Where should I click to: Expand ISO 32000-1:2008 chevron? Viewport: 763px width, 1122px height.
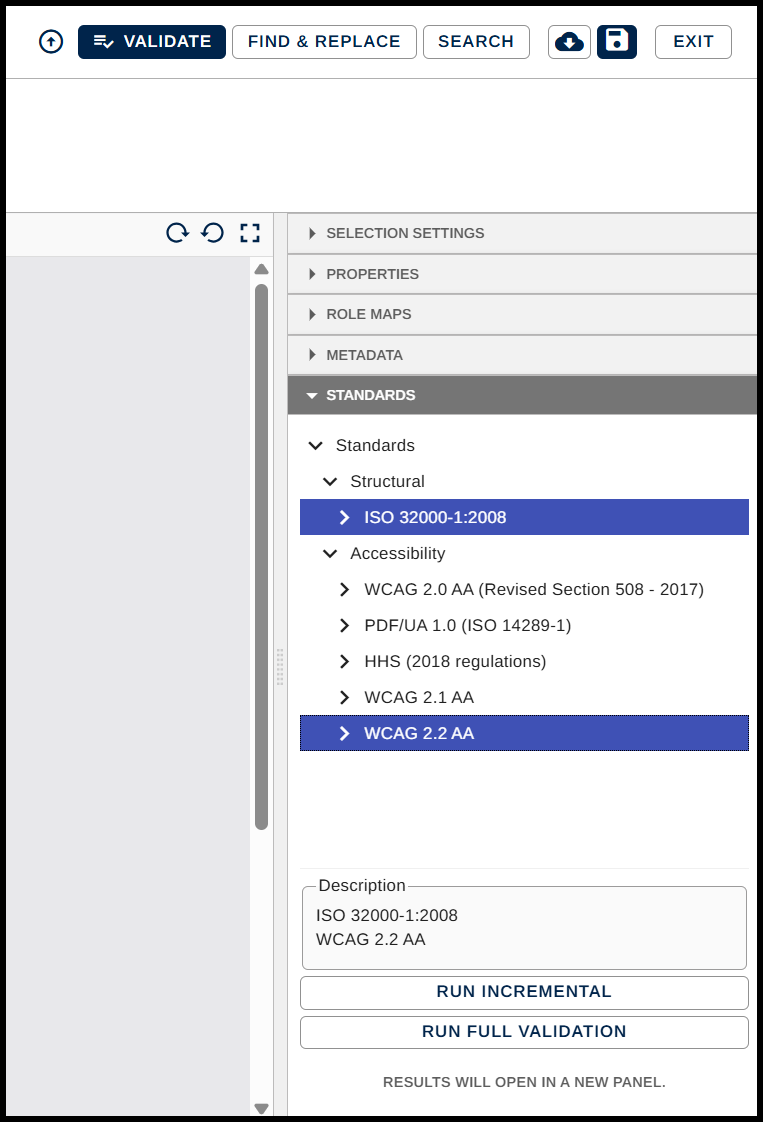pos(344,517)
